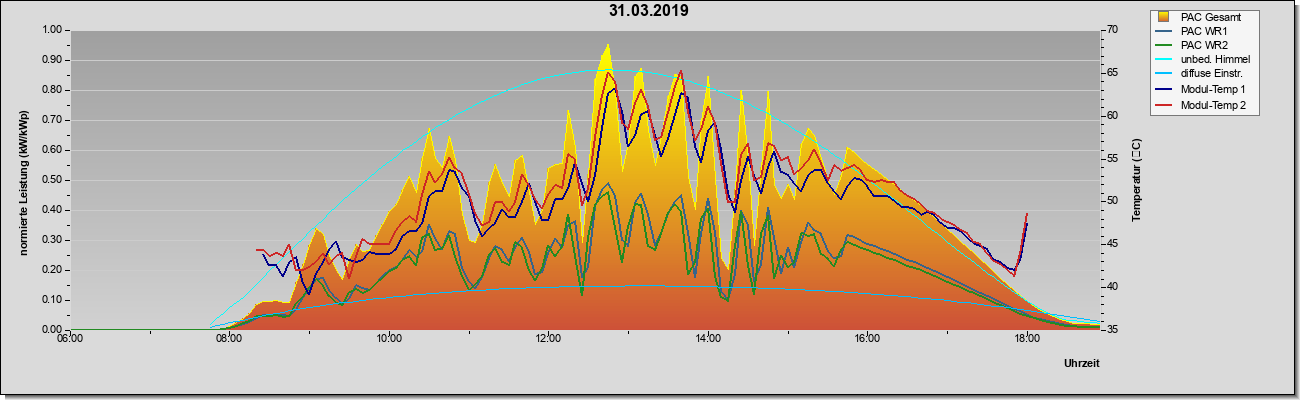This screenshot has height=400, width=1300.
Task: Click the 10:00 time axis tick
Action: click(389, 339)
